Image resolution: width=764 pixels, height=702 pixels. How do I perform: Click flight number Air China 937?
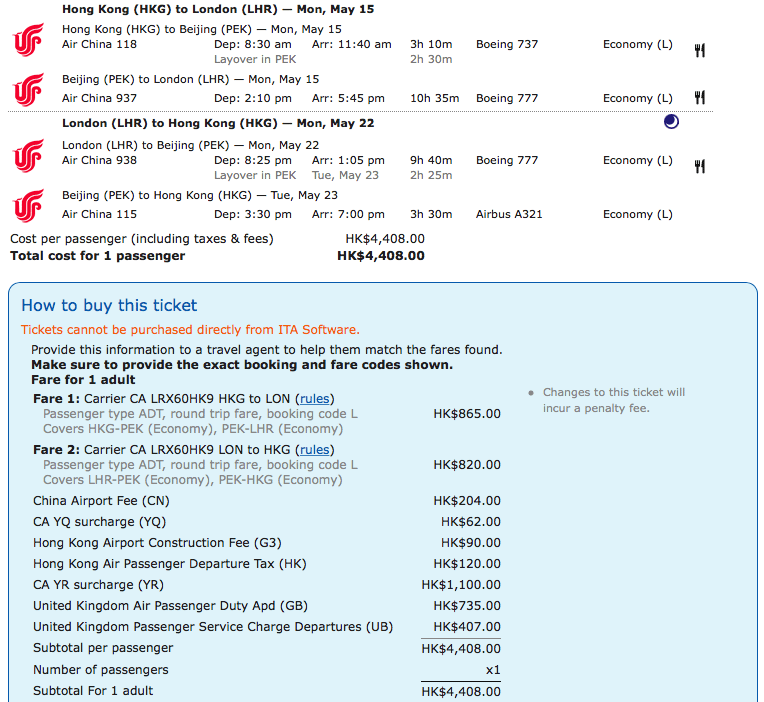click(x=99, y=98)
